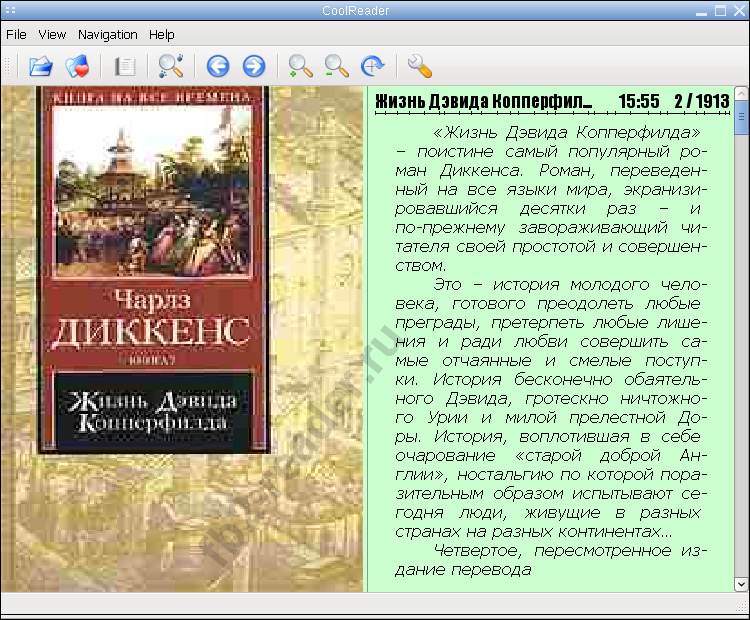Click the header title 'Жизнь Дэвида Копперфил…'
This screenshot has height=620, width=750.
(484, 101)
